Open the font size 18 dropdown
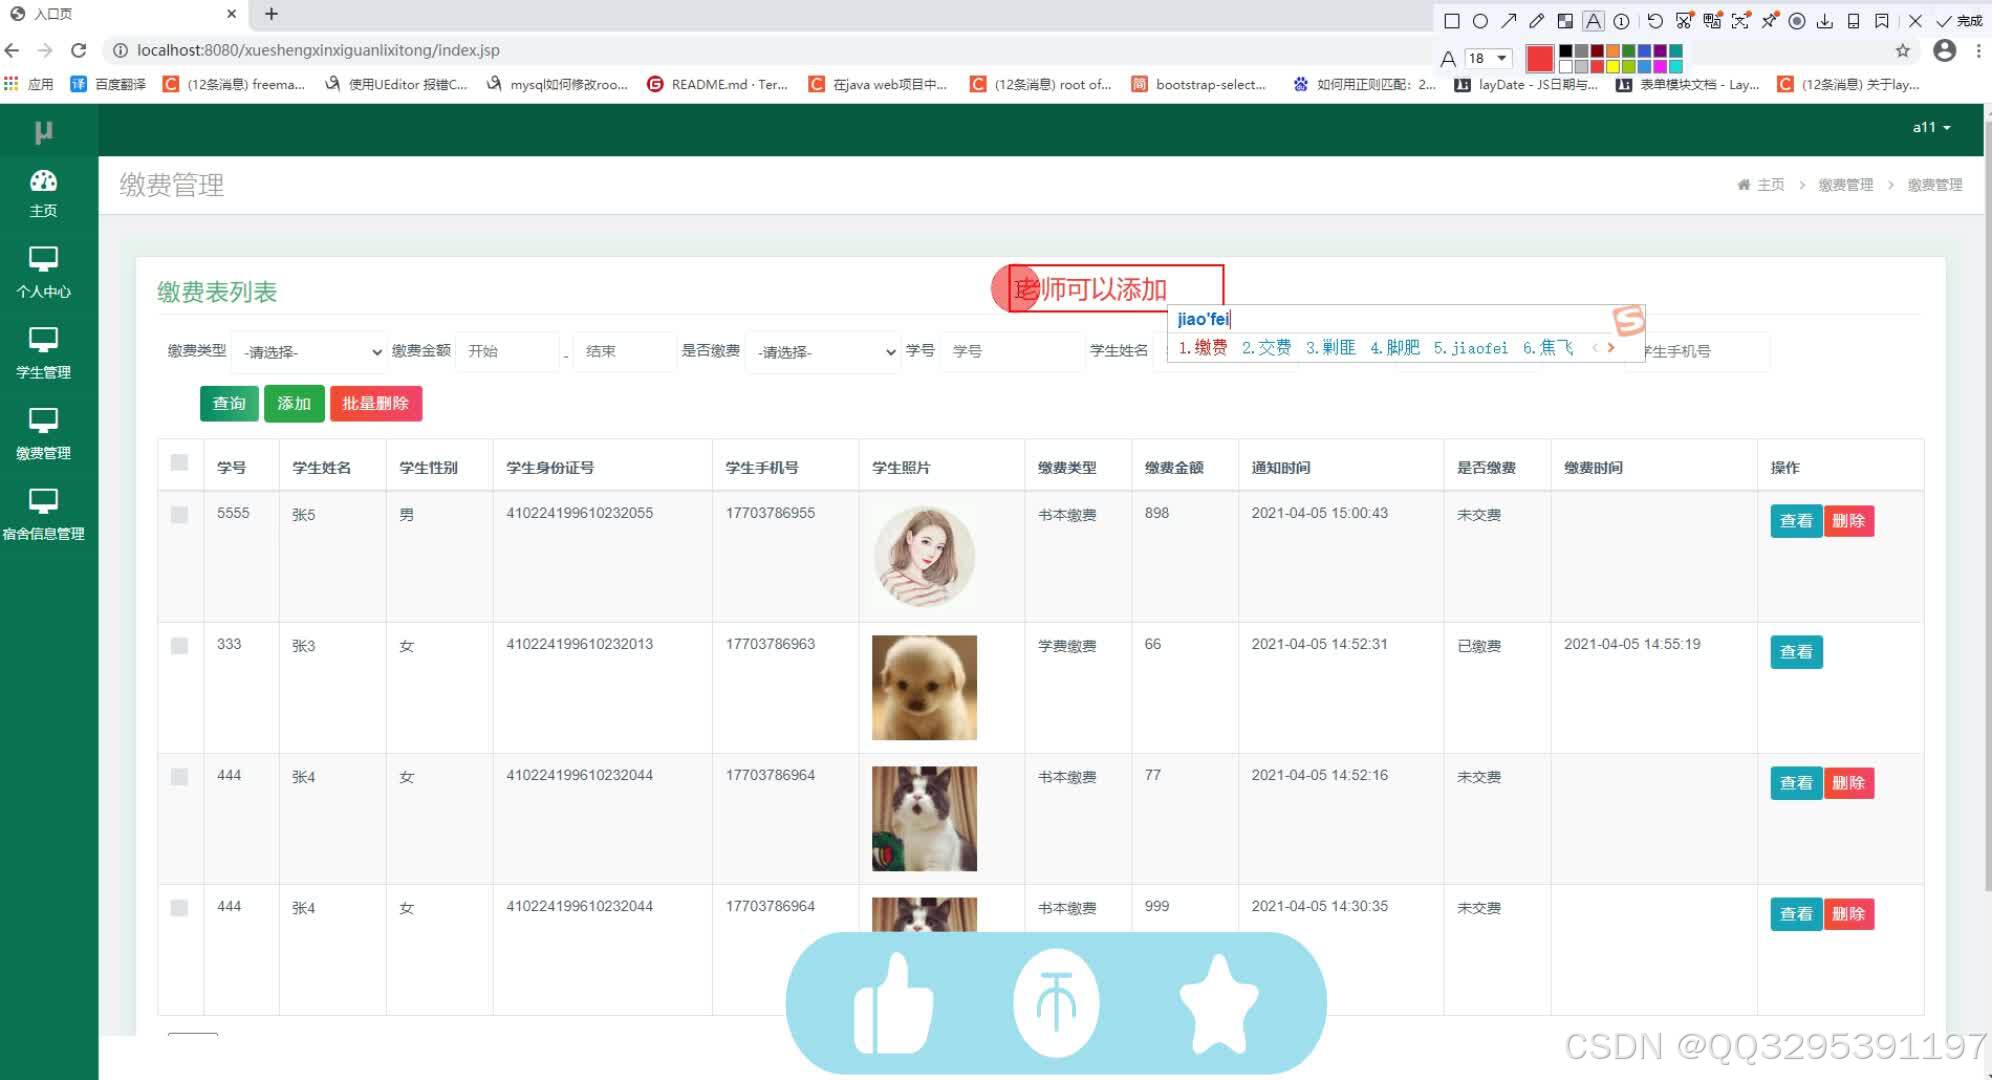The image size is (1992, 1080). (1487, 58)
